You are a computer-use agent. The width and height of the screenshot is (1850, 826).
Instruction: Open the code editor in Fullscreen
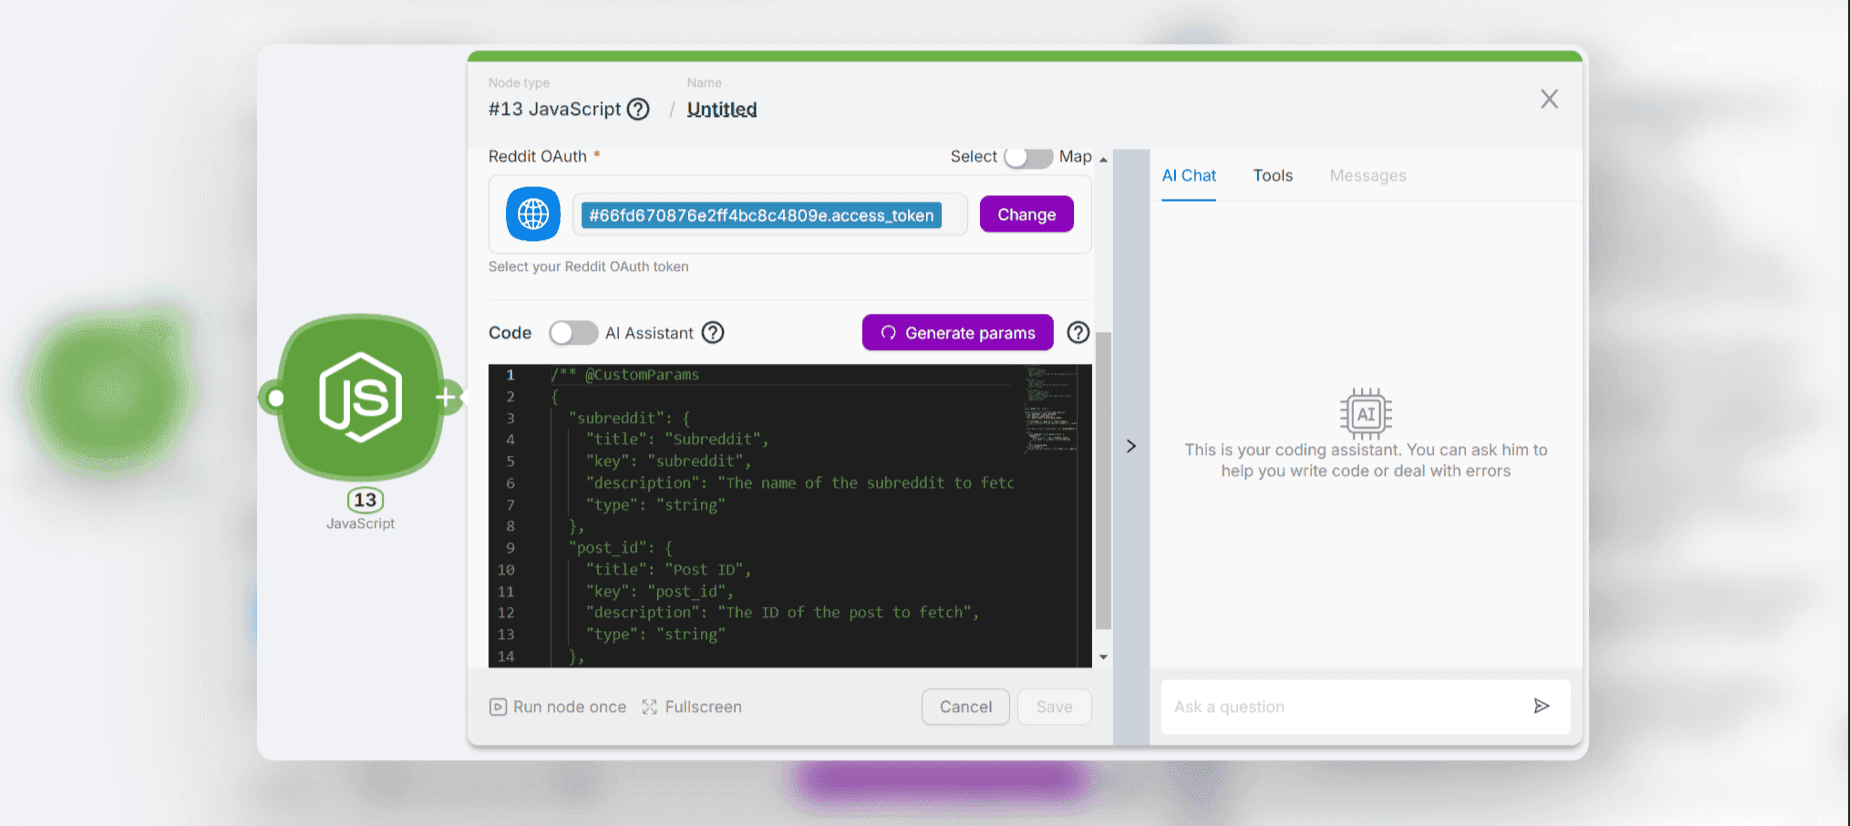(692, 707)
